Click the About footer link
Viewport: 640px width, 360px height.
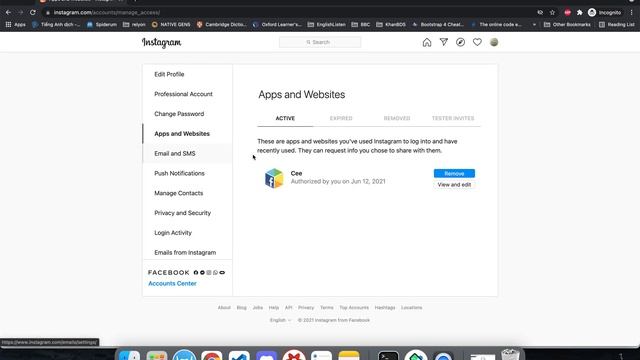(x=224, y=307)
